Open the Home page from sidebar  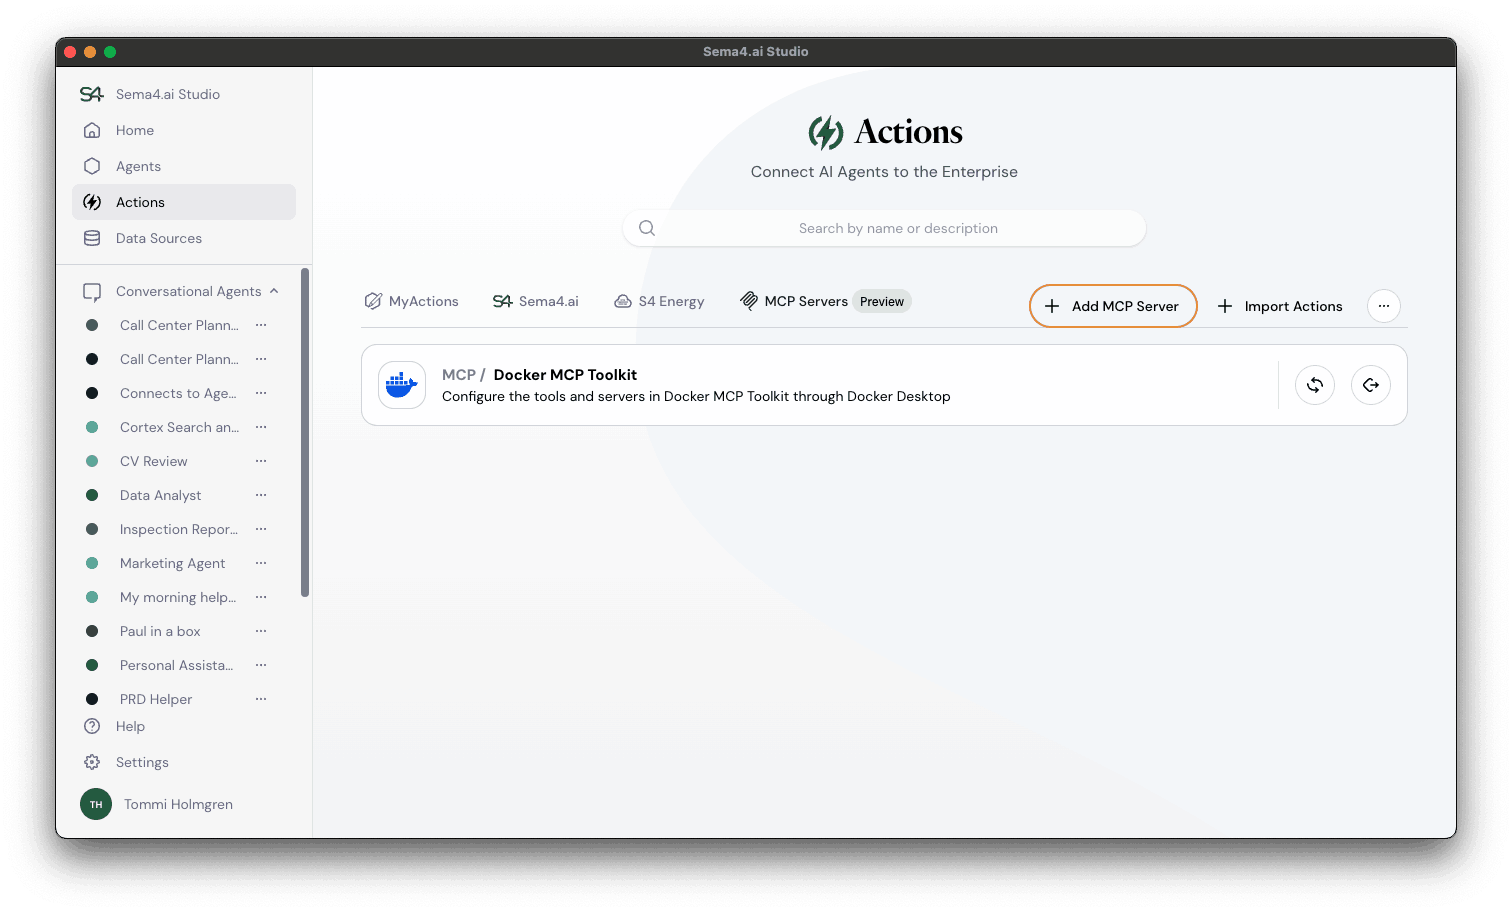click(134, 130)
